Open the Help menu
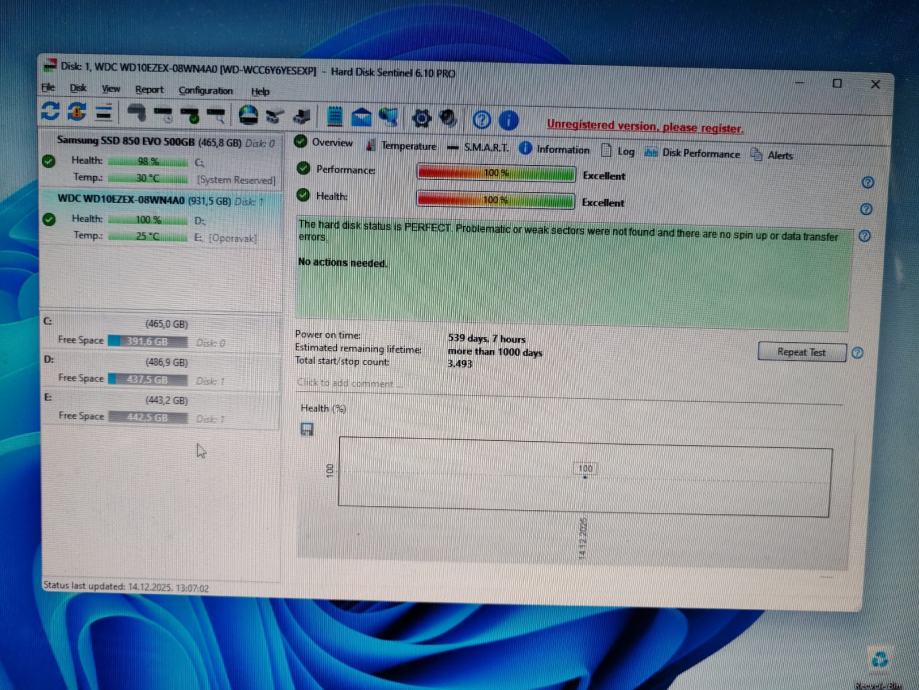This screenshot has height=690, width=919. click(x=260, y=91)
